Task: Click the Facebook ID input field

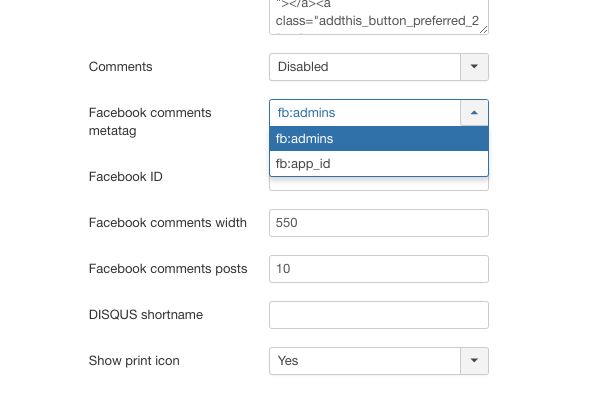Action: [379, 184]
